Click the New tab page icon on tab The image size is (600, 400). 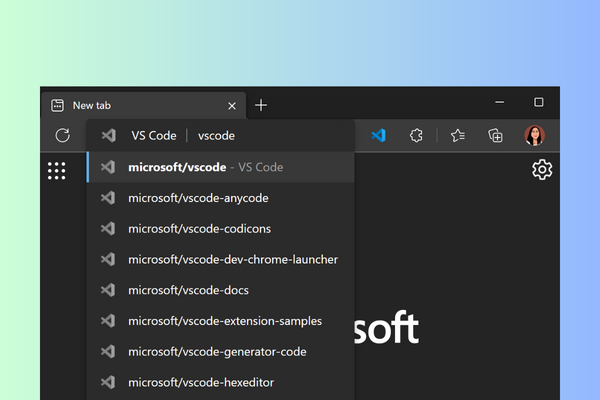point(57,105)
